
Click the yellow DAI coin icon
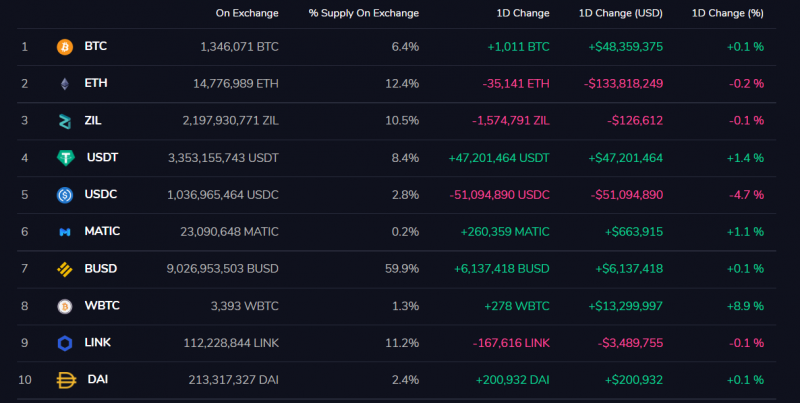pos(66,380)
